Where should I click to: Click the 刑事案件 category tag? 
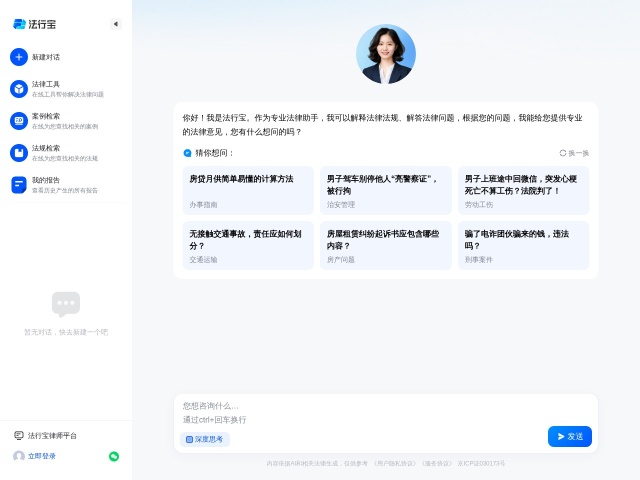point(479,260)
